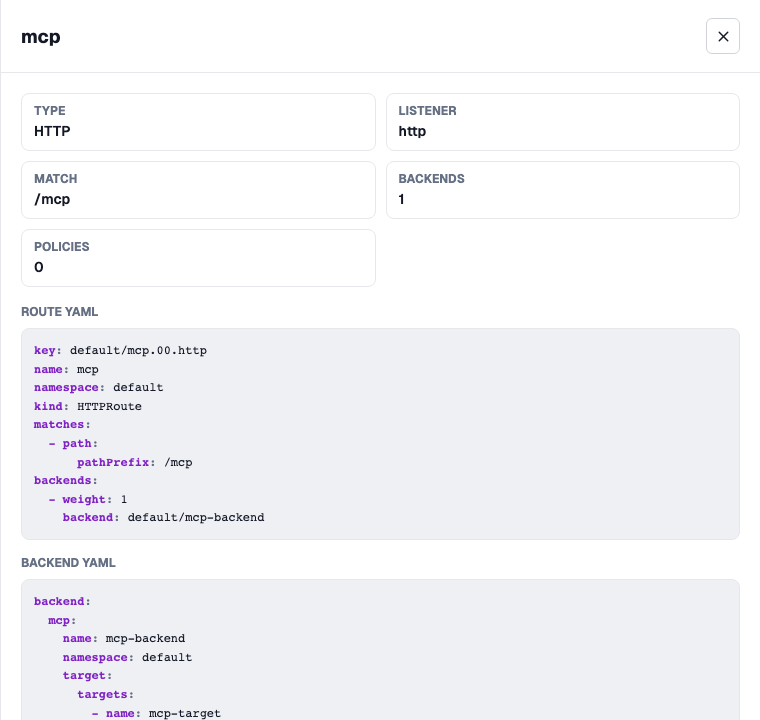Click the 'name: mcp-backend' line

pos(124,639)
